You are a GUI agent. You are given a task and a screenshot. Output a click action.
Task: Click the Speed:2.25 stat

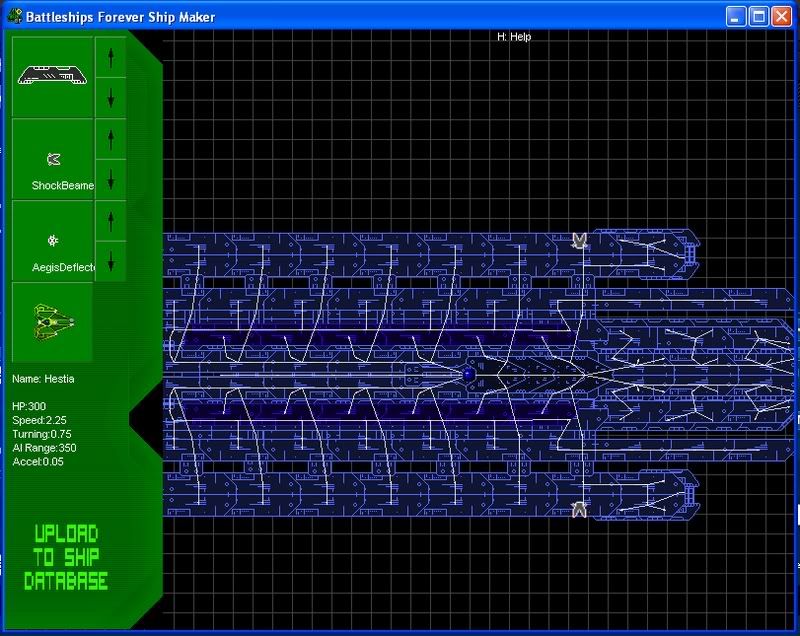(x=39, y=420)
